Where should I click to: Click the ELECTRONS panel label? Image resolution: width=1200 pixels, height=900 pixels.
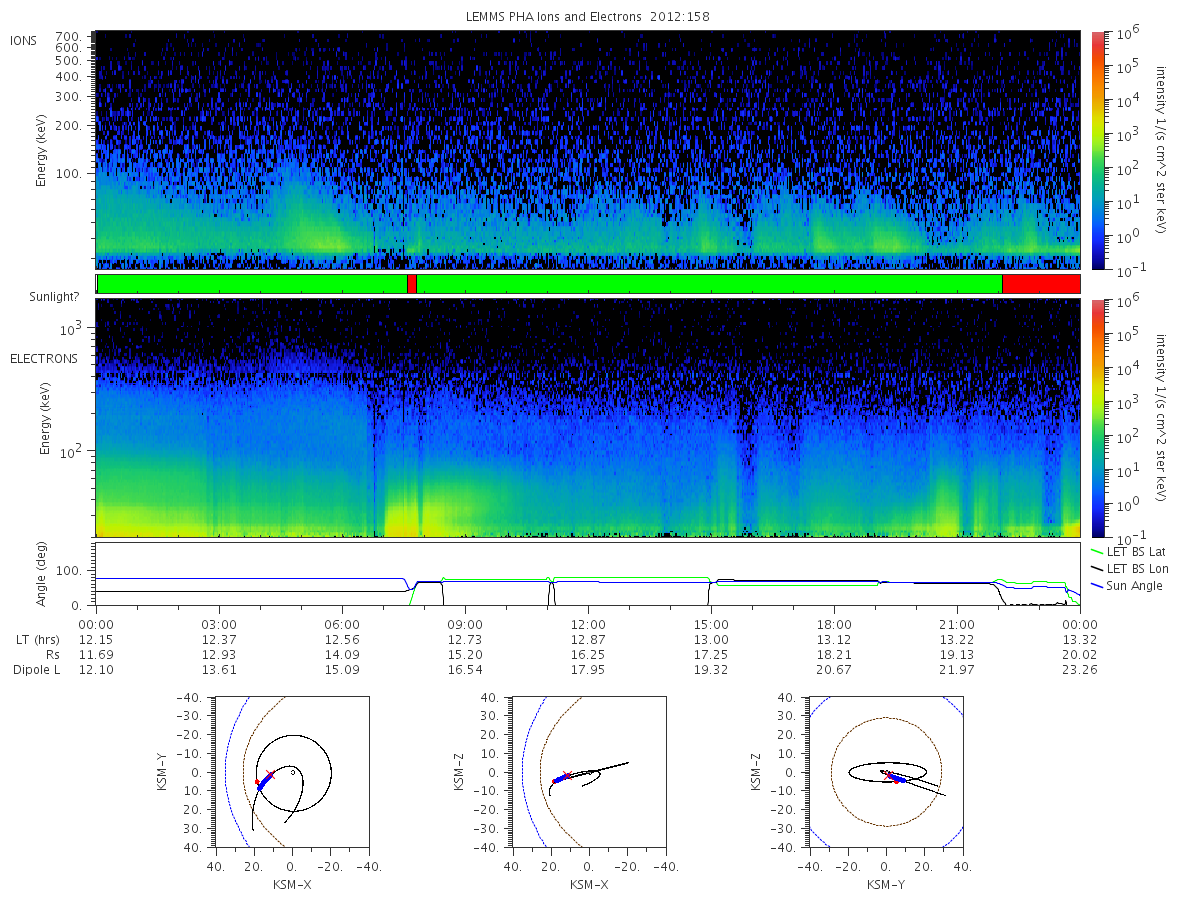(43, 358)
